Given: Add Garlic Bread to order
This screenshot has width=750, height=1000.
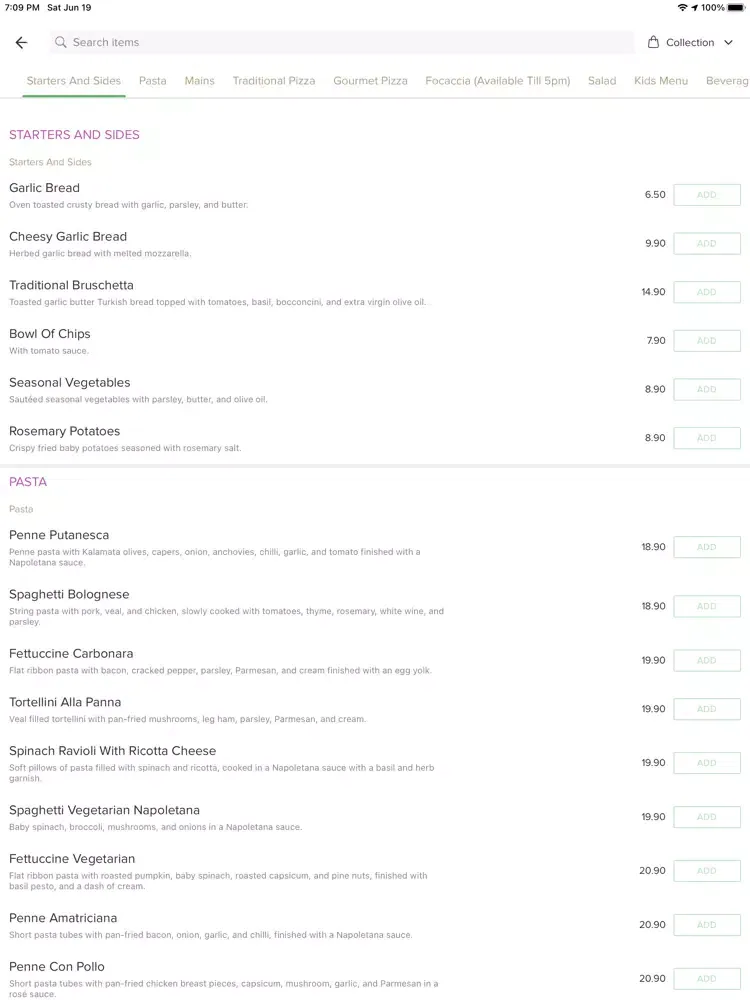Looking at the screenshot, I should coord(707,195).
